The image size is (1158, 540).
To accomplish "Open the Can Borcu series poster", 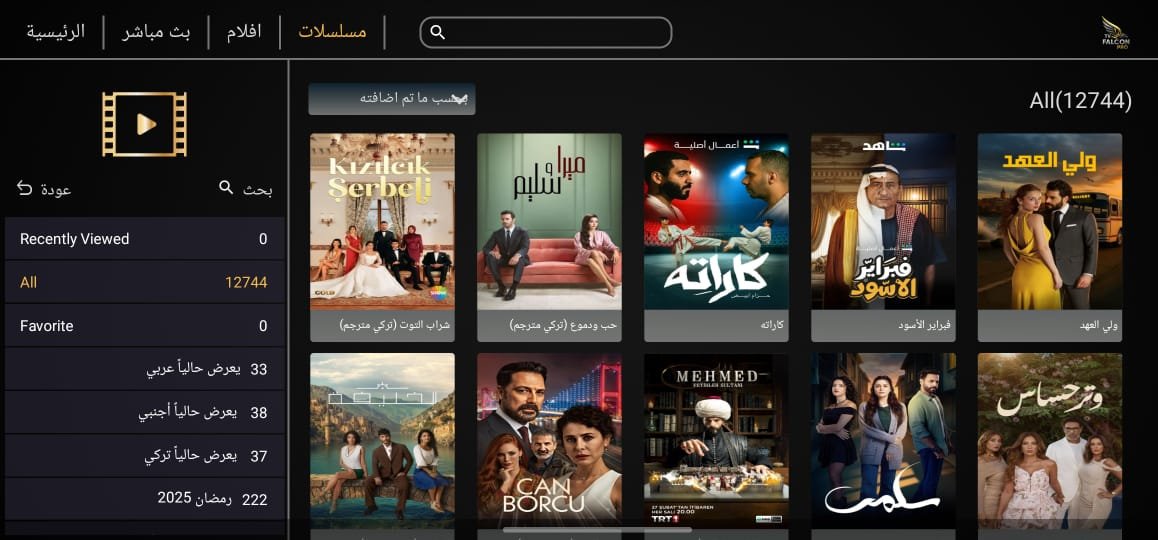I will click(549, 441).
